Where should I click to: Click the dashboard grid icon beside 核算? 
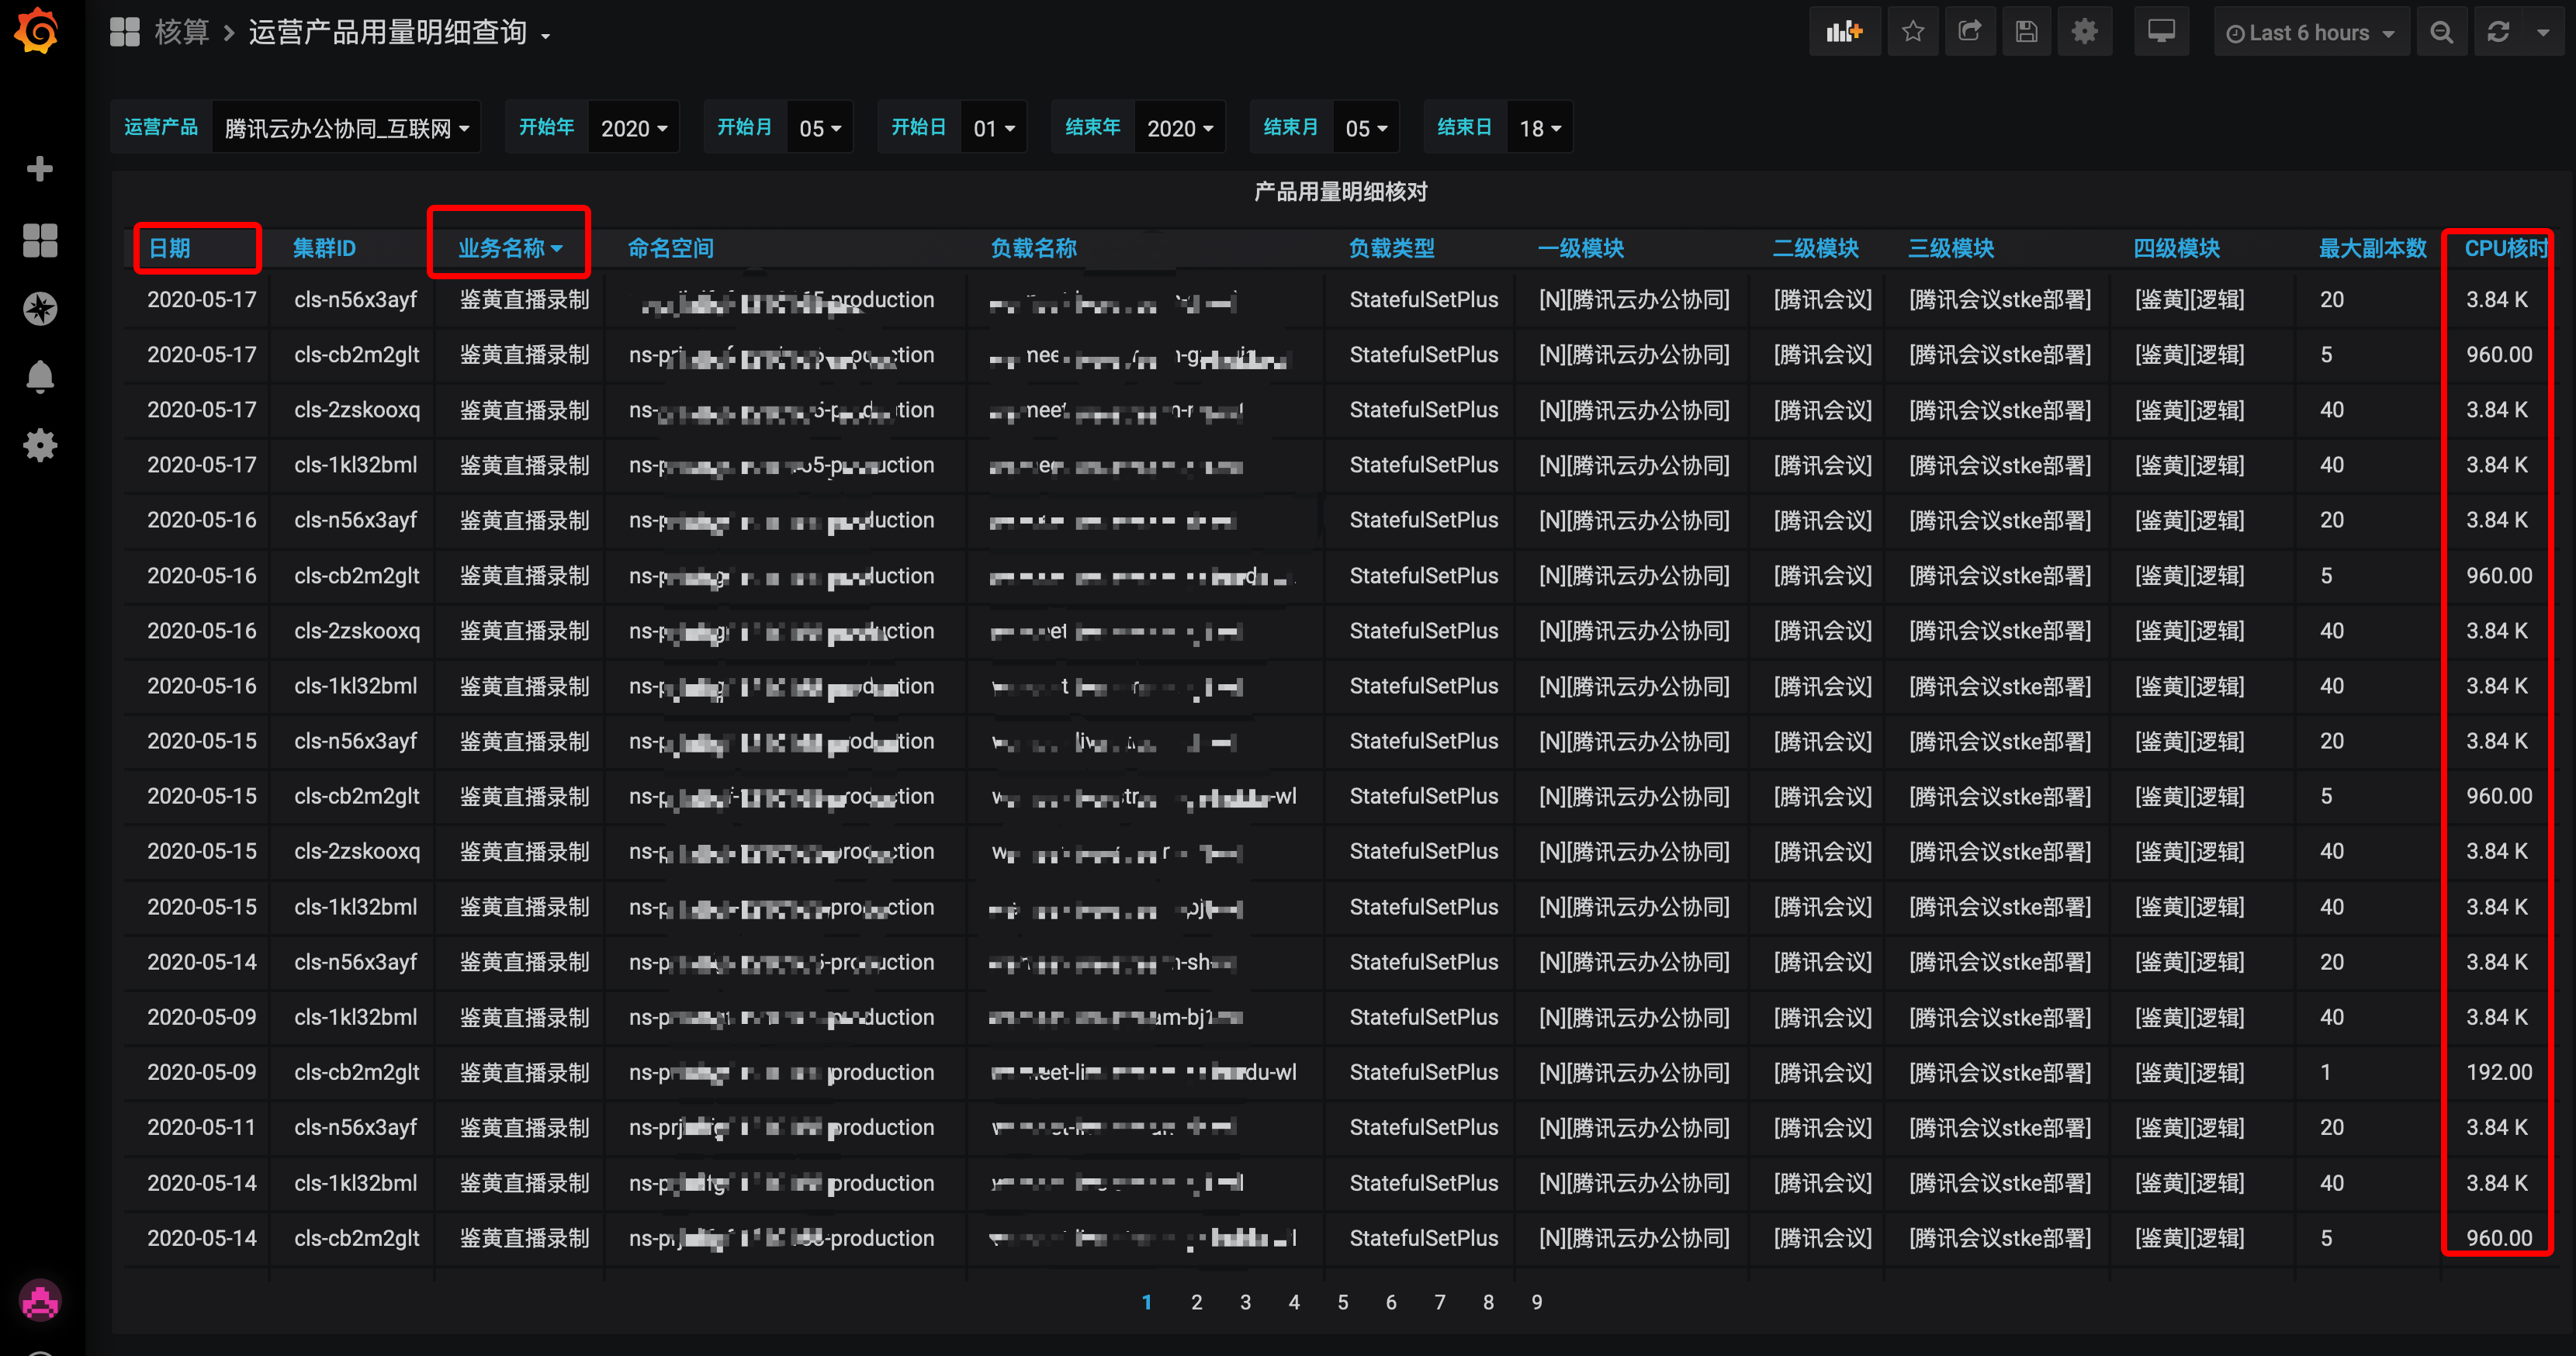(x=124, y=32)
